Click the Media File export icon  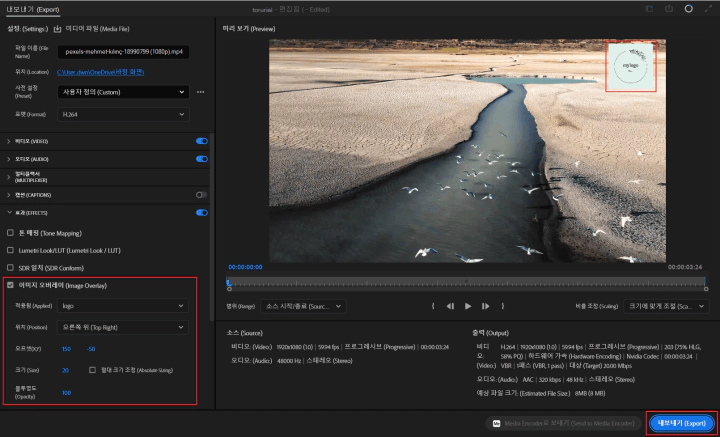[57, 29]
